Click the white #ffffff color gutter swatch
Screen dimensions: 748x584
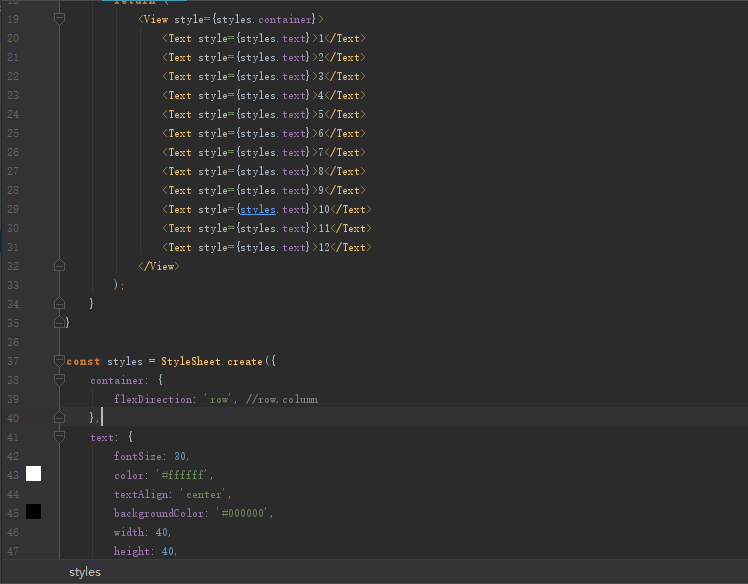[34, 474]
